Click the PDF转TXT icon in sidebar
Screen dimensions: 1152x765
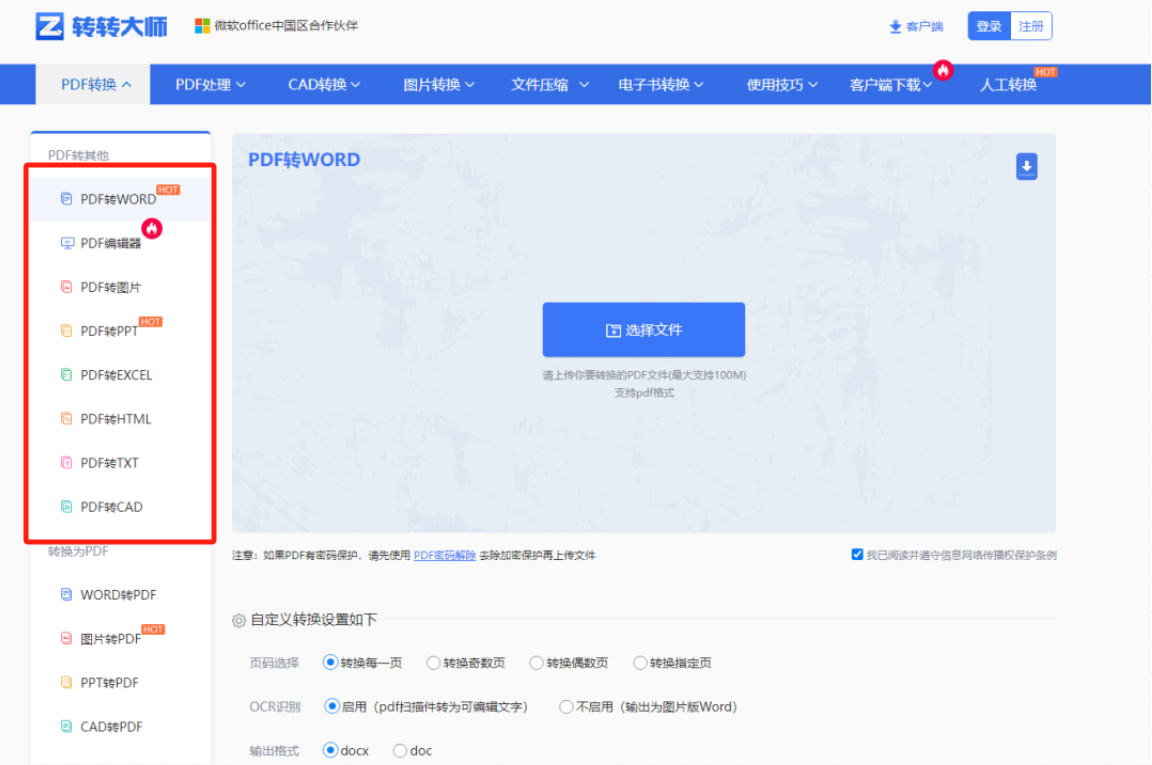tap(66, 462)
